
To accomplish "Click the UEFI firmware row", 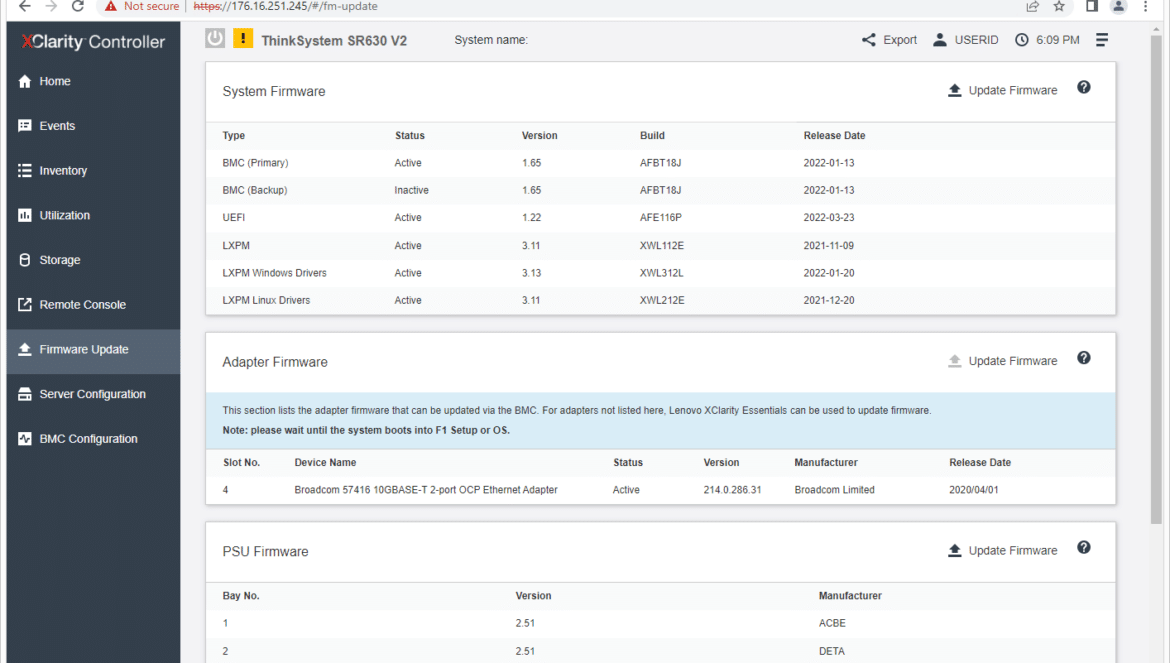I will (x=660, y=218).
